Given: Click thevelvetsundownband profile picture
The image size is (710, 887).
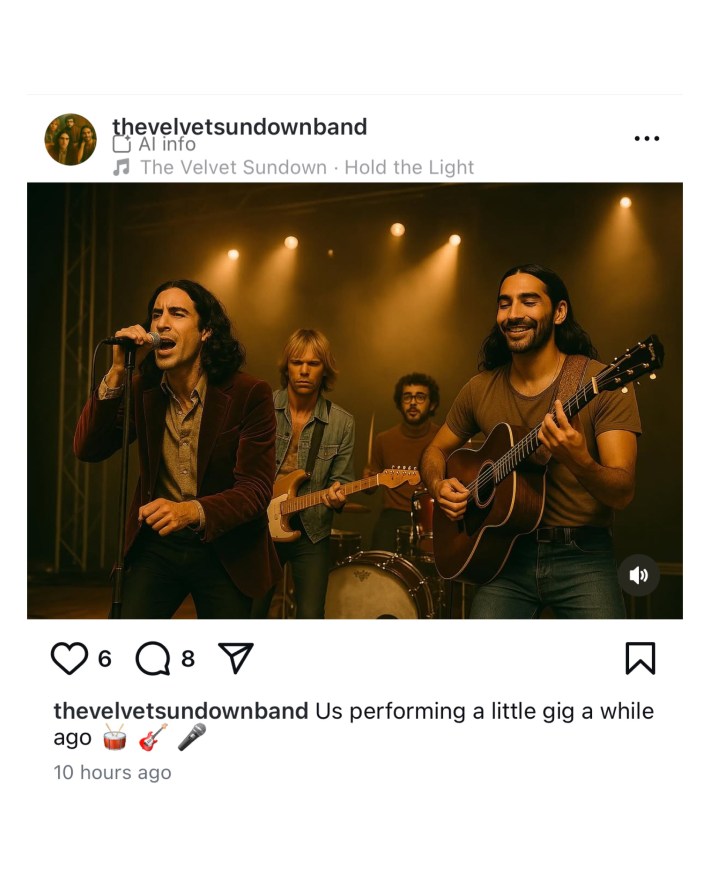Looking at the screenshot, I should click(x=71, y=139).
